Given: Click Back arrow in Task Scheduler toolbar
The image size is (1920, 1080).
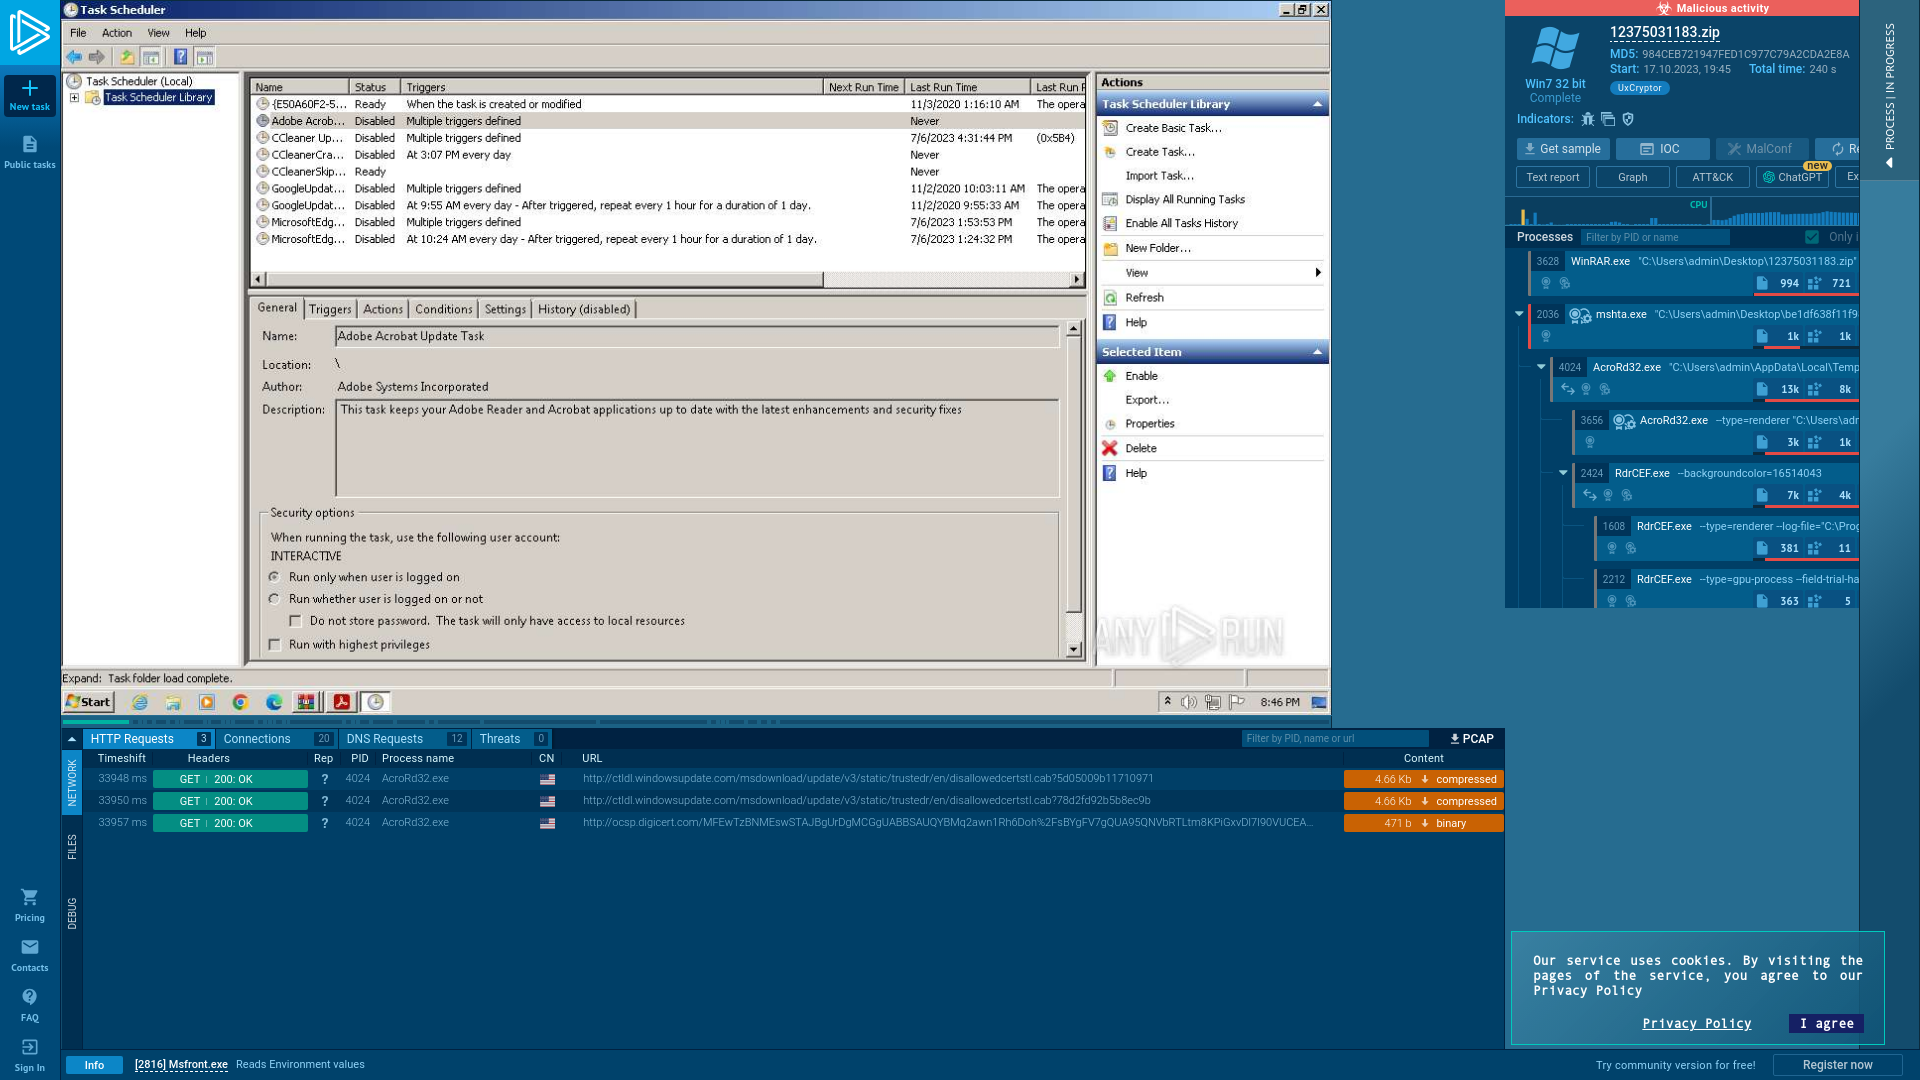Looking at the screenshot, I should [74, 57].
